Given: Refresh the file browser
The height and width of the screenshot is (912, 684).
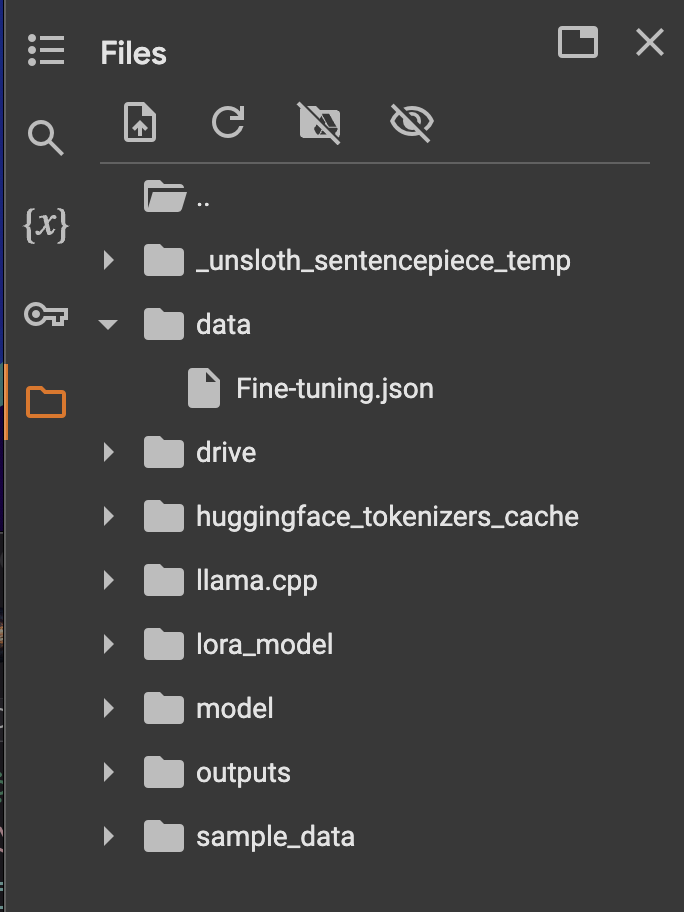Looking at the screenshot, I should (229, 123).
